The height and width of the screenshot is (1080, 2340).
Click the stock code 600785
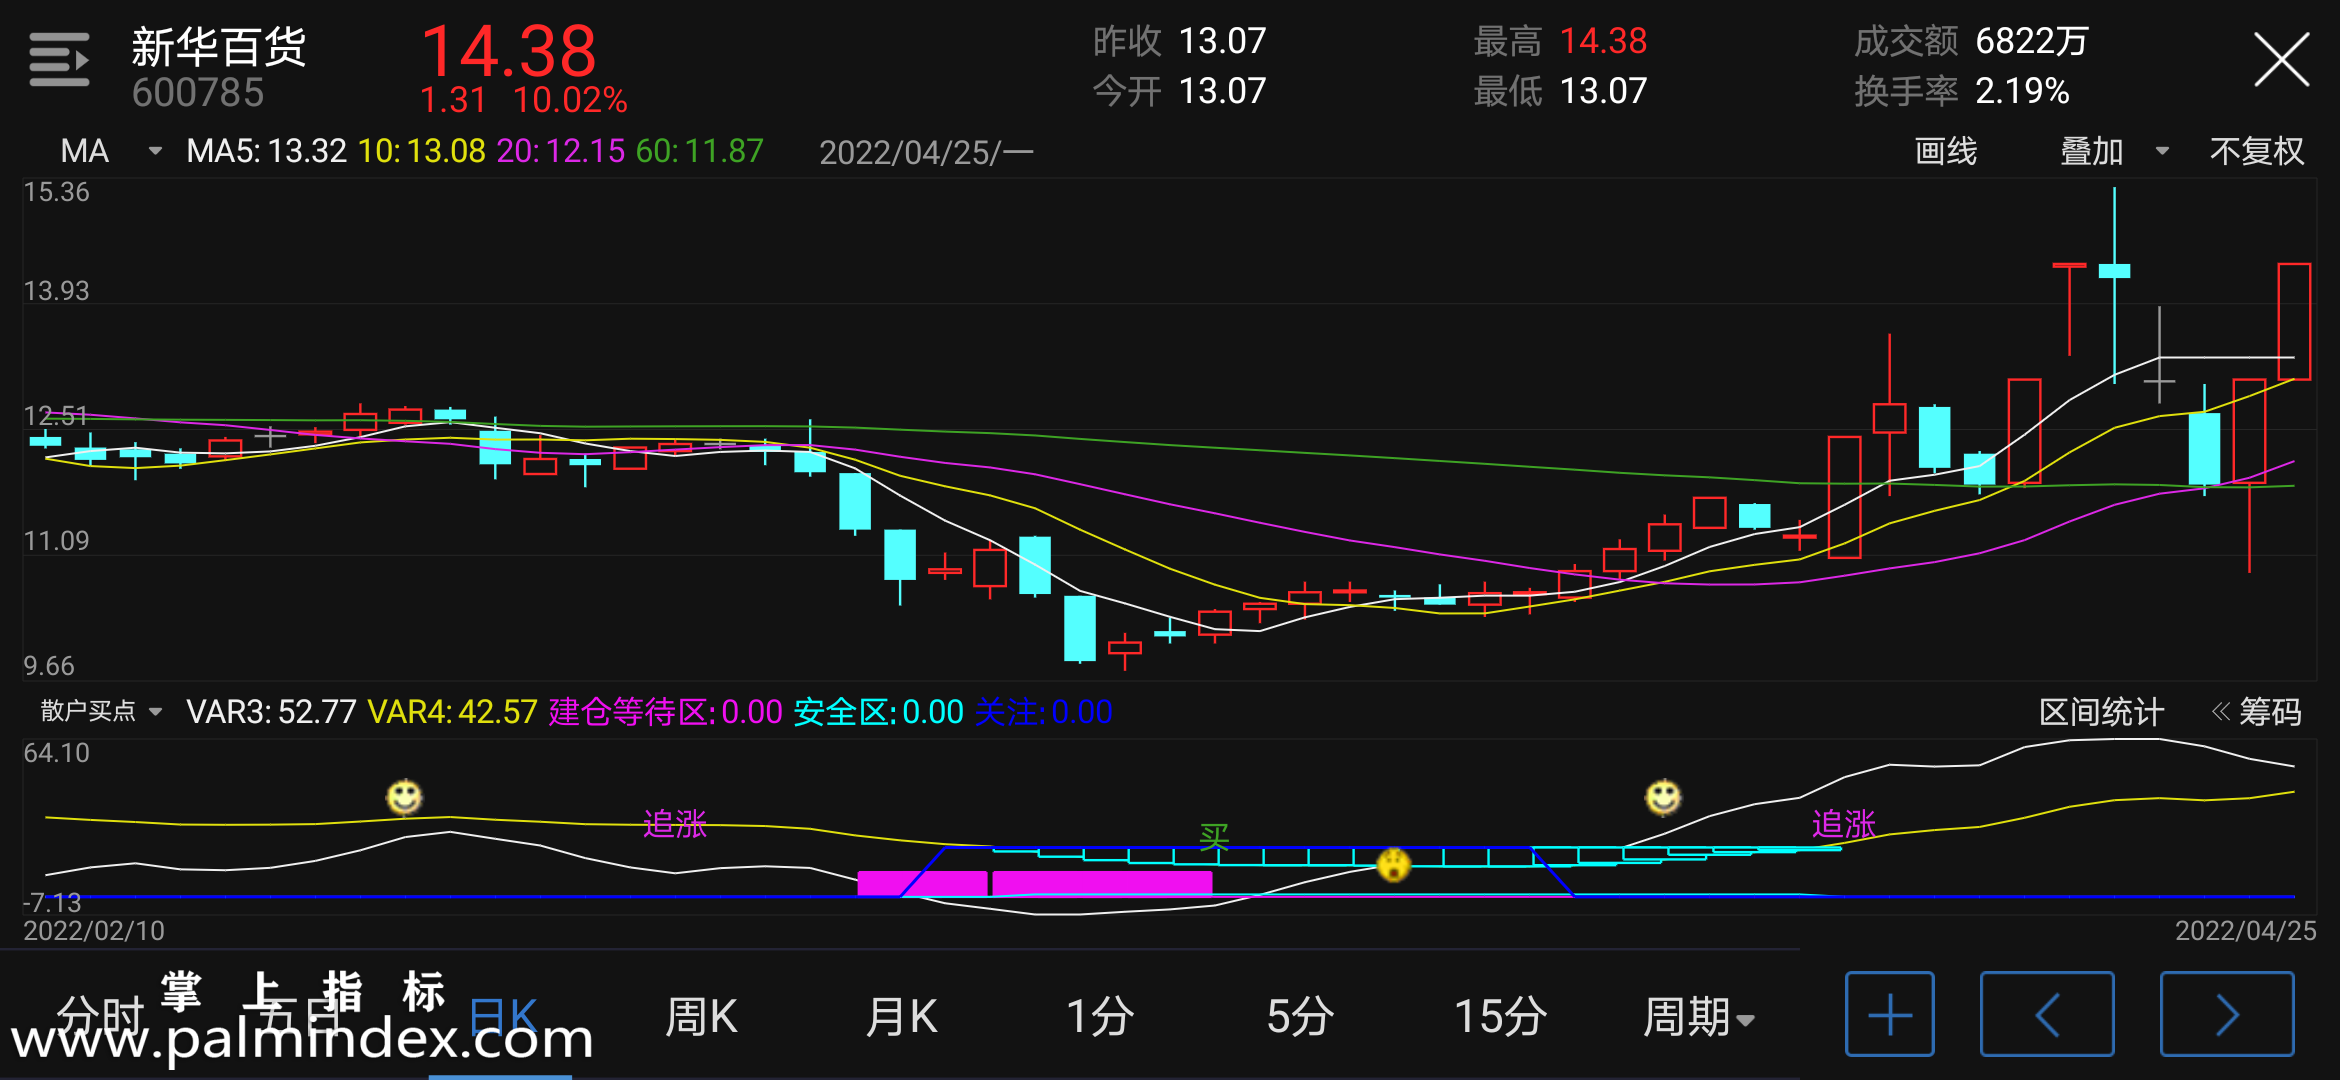coord(198,93)
